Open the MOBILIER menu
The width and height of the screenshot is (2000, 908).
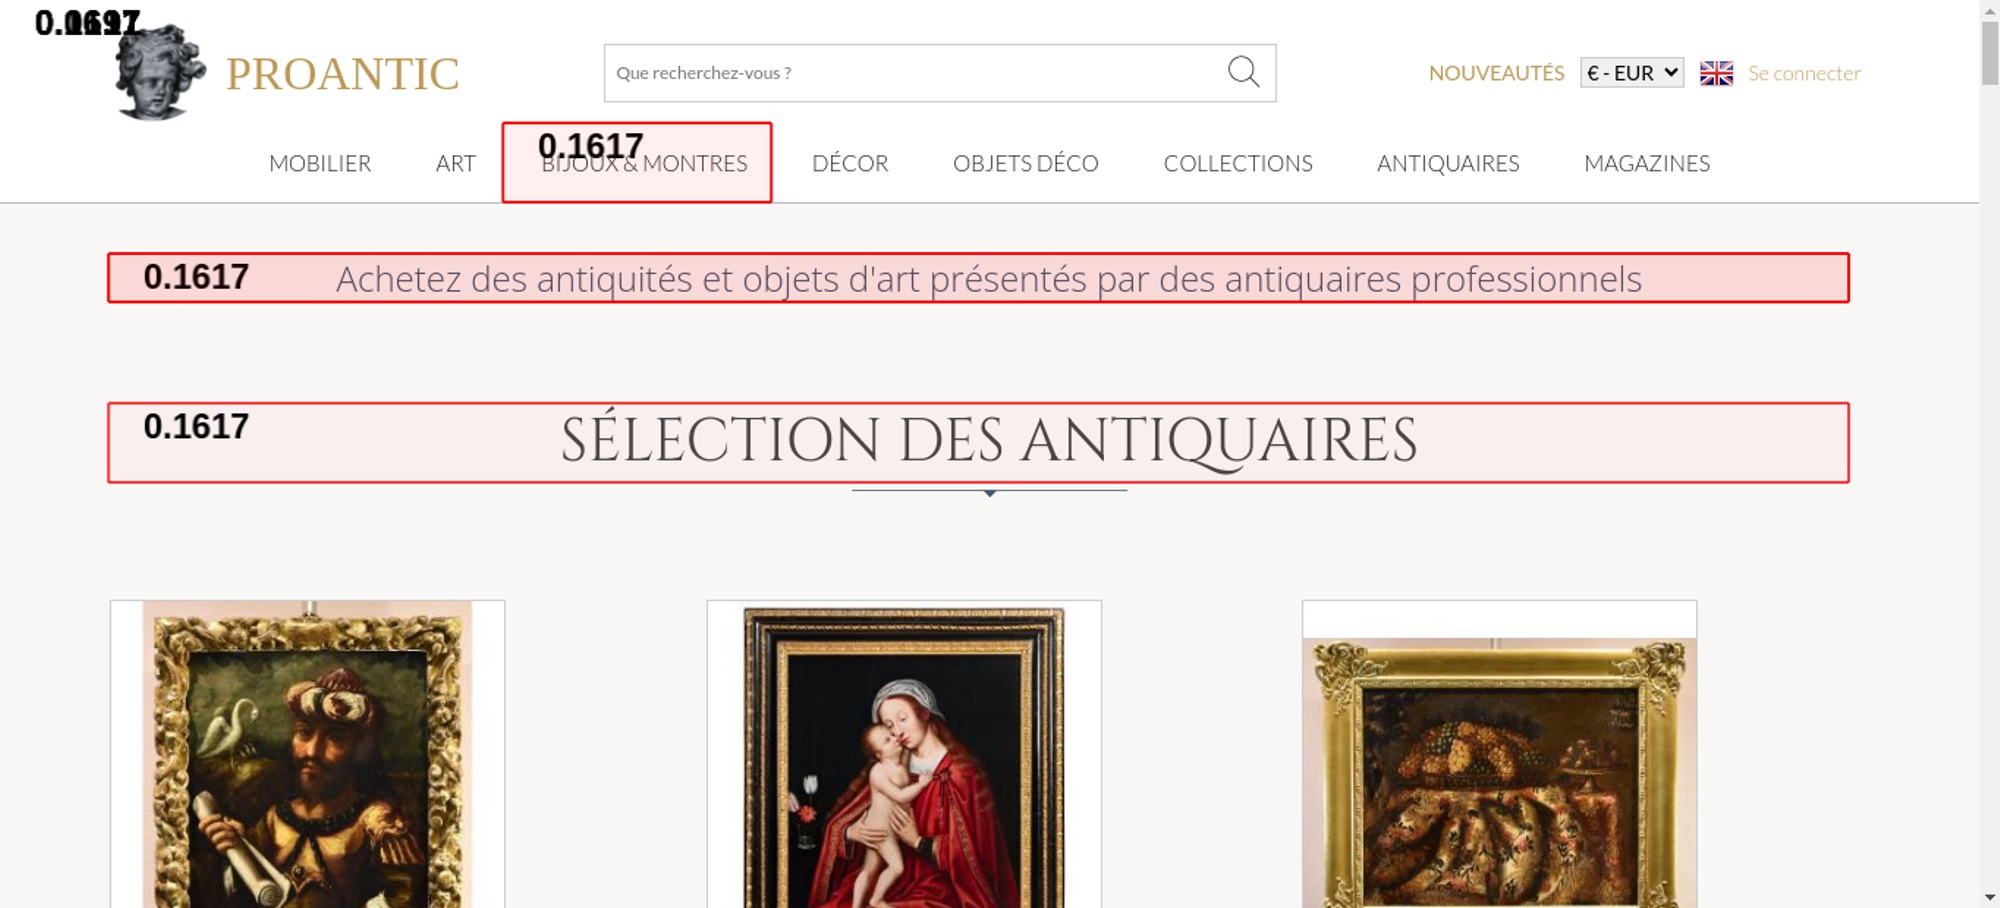320,163
